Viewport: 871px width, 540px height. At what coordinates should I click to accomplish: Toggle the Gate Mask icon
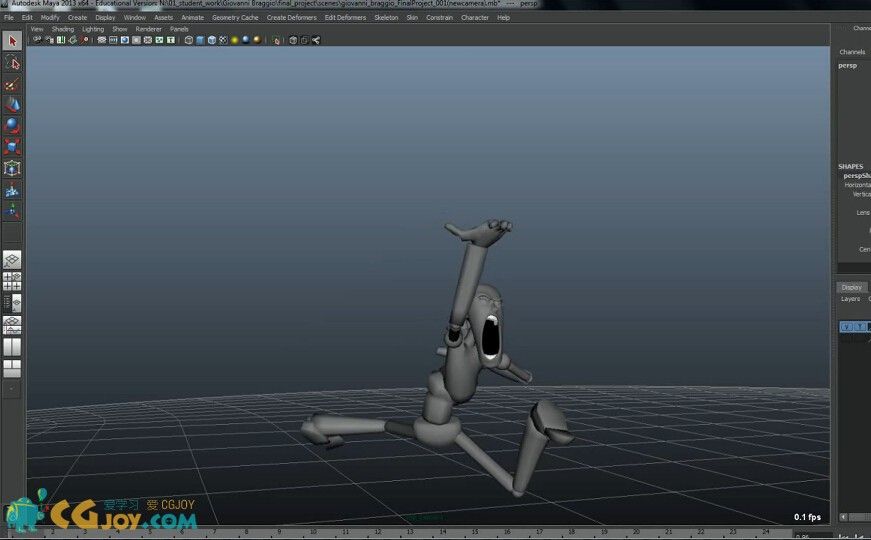click(x=137, y=40)
